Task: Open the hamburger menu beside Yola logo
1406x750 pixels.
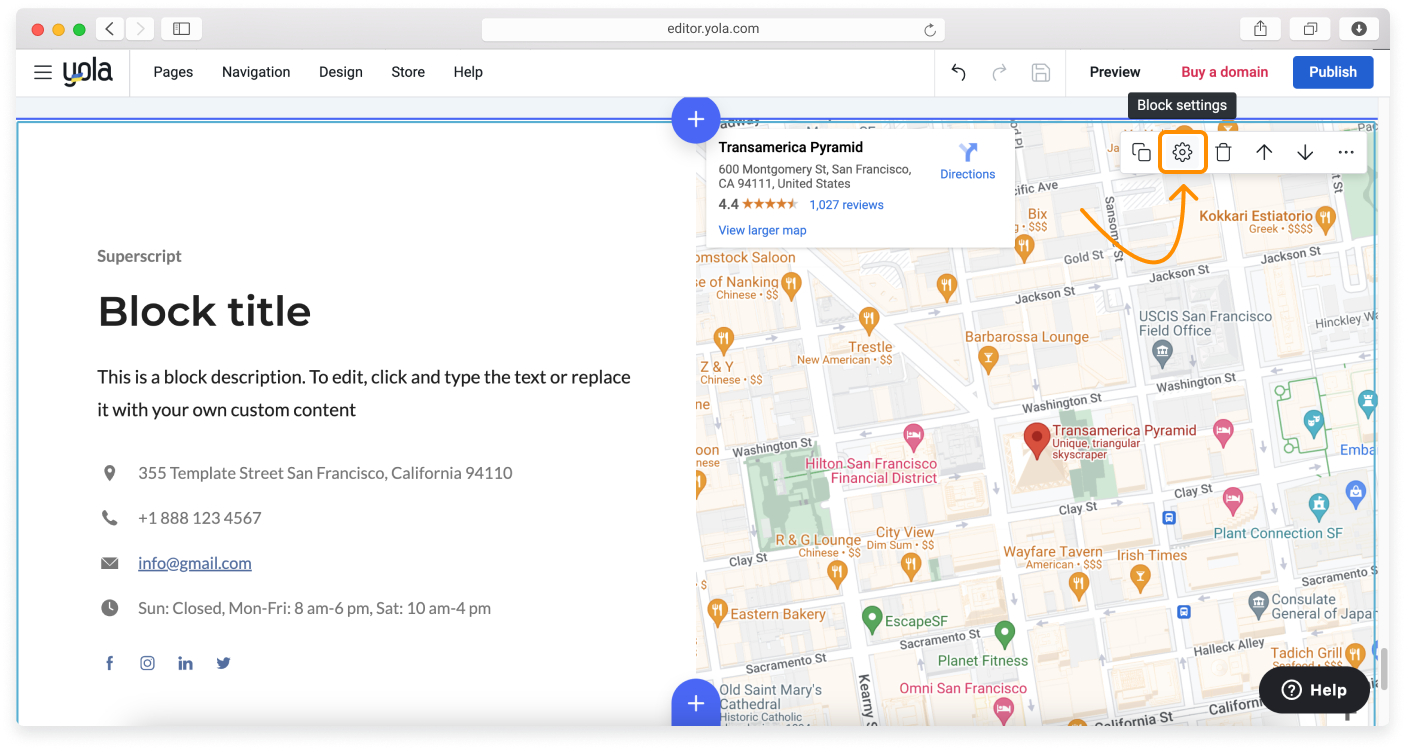Action: pos(43,72)
